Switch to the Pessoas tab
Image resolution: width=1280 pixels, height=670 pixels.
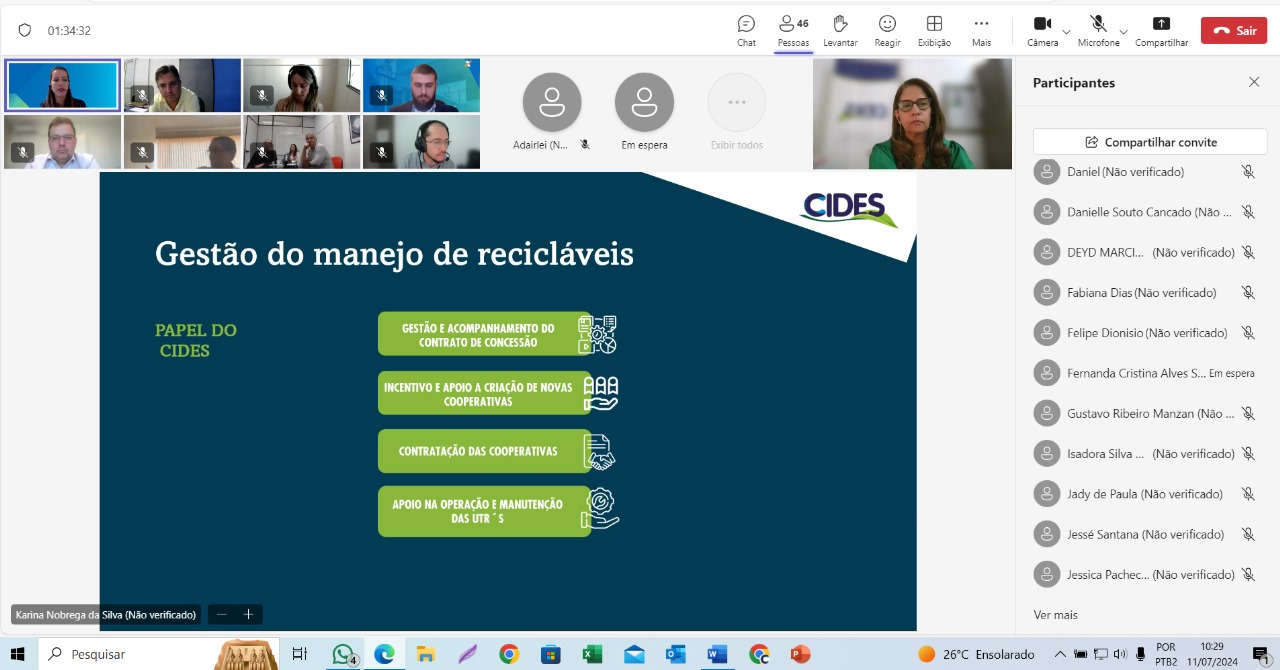point(793,30)
